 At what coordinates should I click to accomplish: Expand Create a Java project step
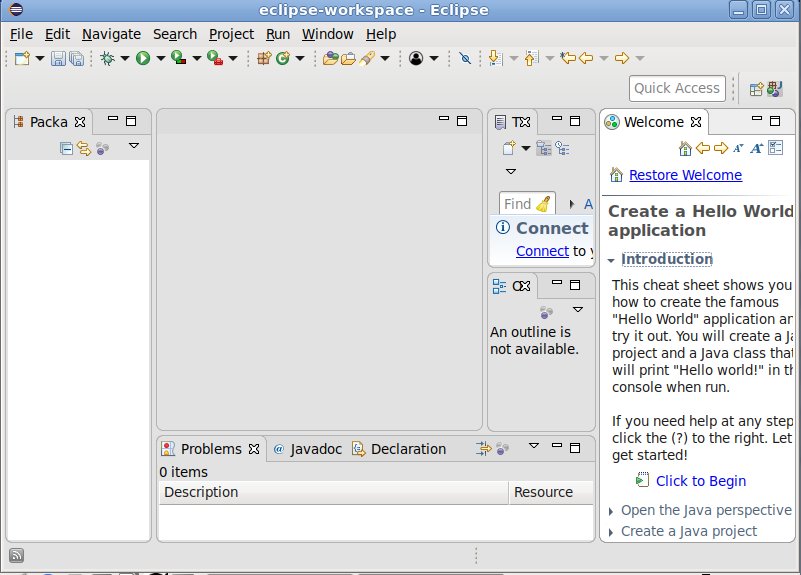pyautogui.click(x=611, y=532)
